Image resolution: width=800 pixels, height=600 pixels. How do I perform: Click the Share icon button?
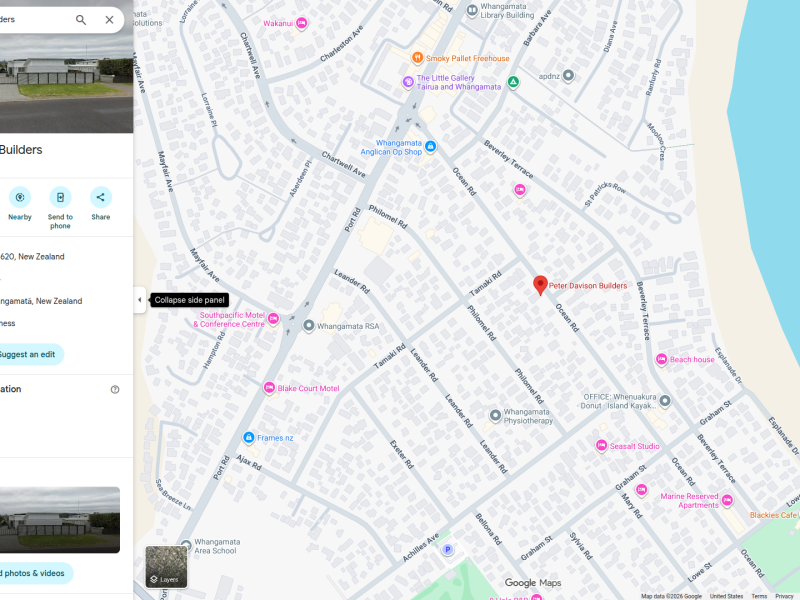click(x=101, y=198)
